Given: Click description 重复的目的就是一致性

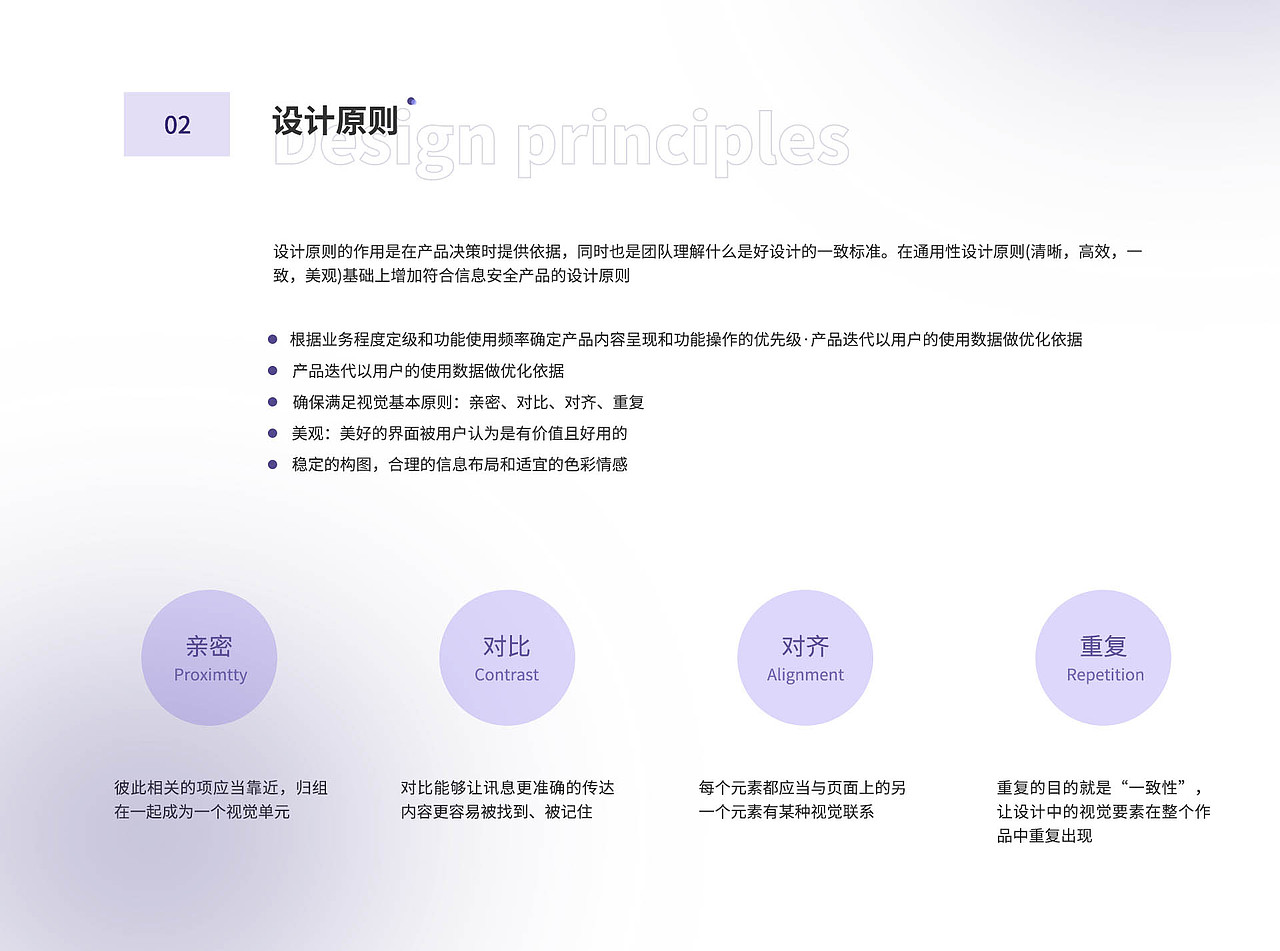Looking at the screenshot, I should point(1103,812).
